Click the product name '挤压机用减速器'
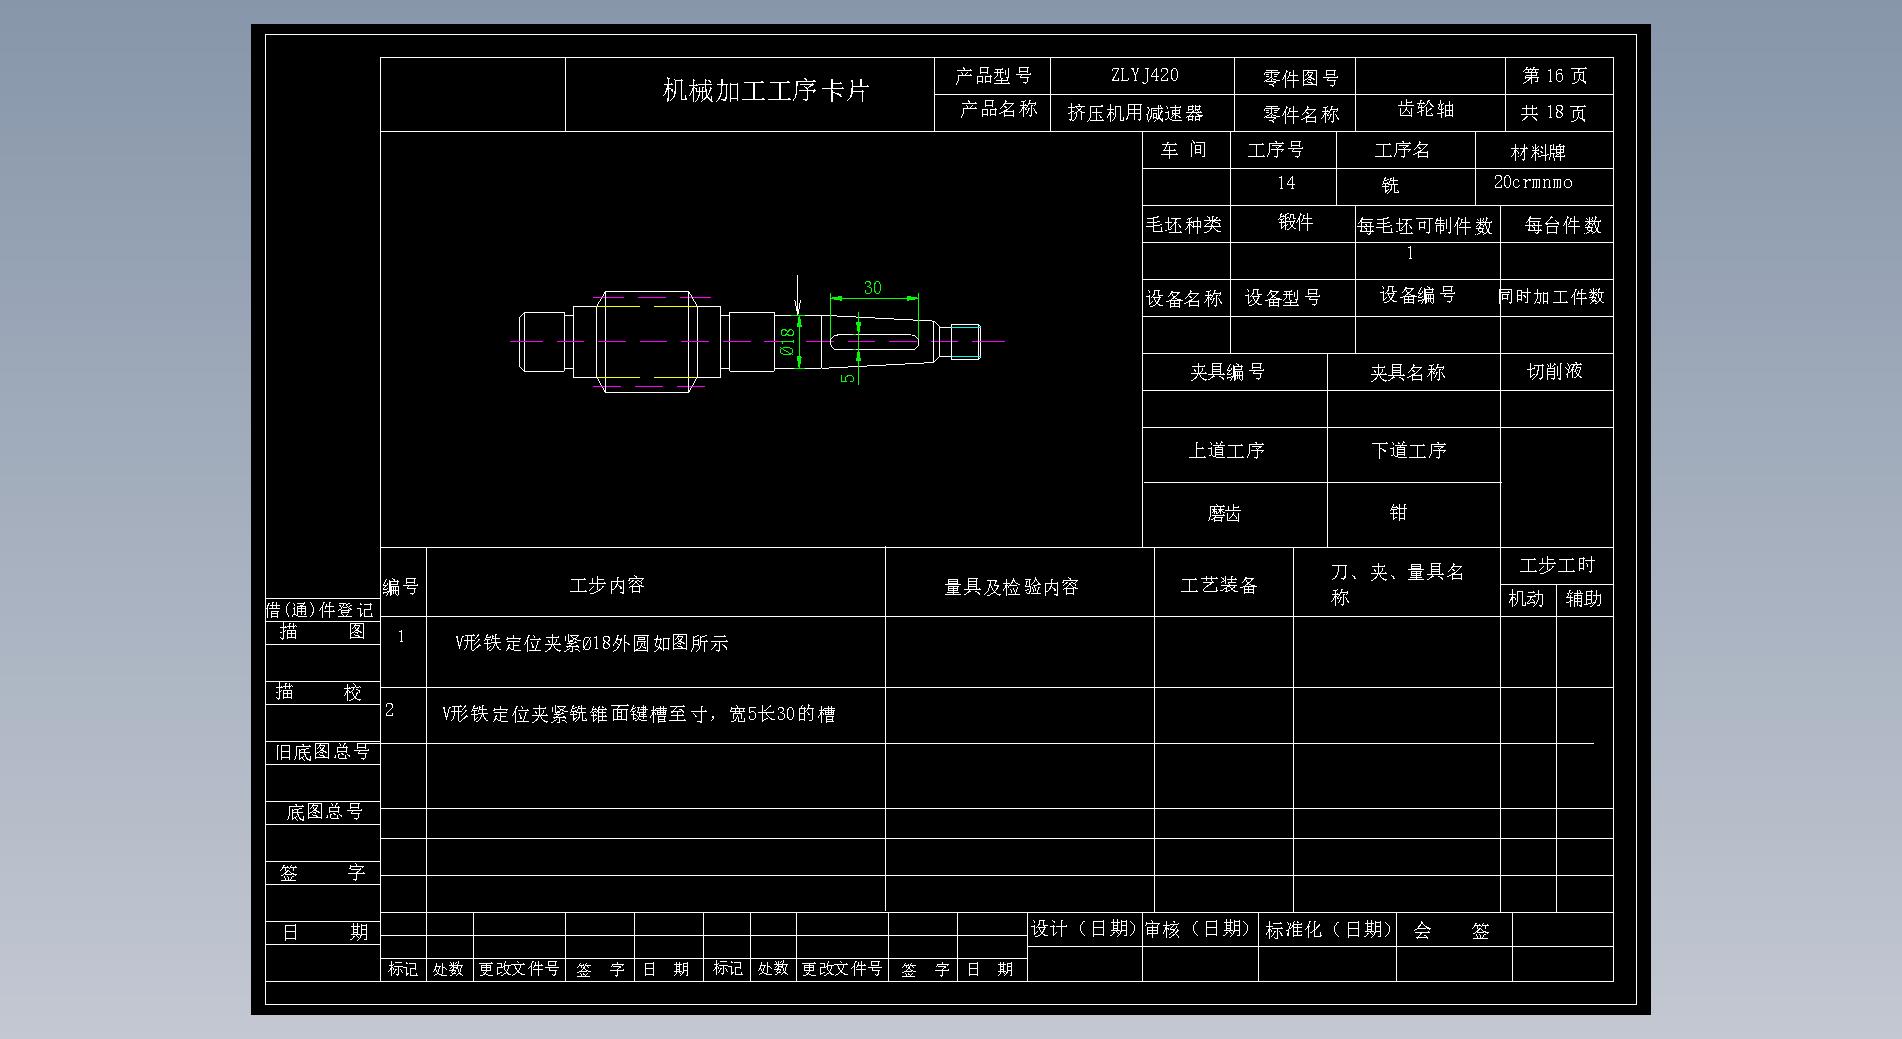This screenshot has width=1902, height=1039. 1135,113
